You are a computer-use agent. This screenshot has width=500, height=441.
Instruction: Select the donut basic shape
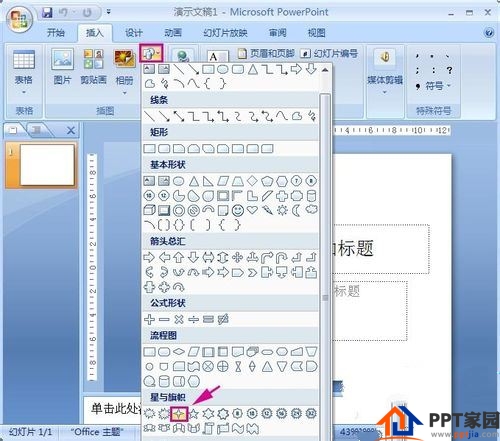click(x=179, y=210)
